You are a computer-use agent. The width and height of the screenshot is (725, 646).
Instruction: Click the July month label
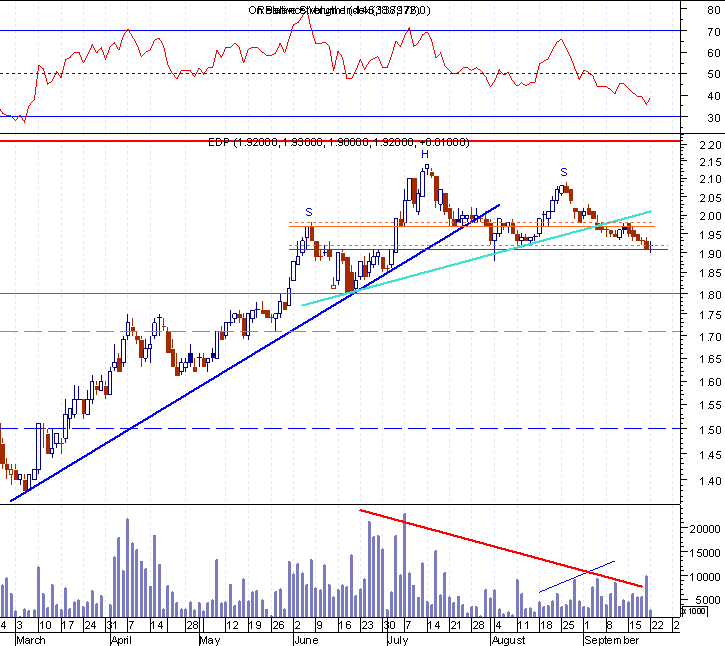pyautogui.click(x=398, y=640)
